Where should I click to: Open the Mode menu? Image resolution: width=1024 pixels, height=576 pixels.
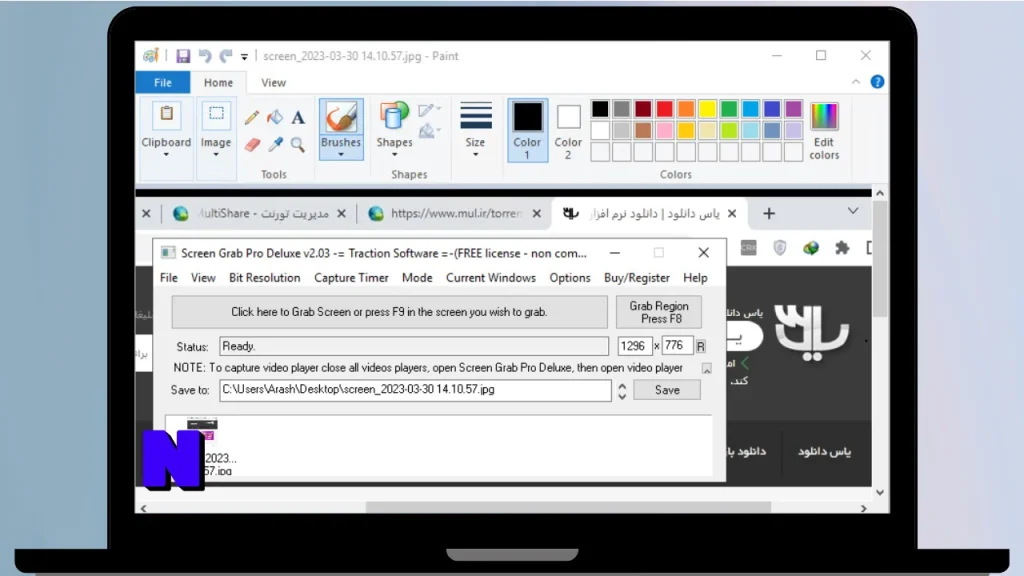coord(417,278)
